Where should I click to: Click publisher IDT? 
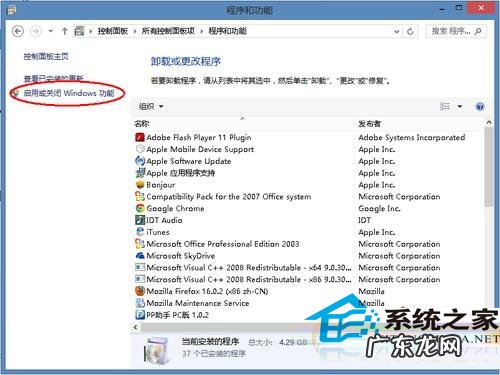364,220
